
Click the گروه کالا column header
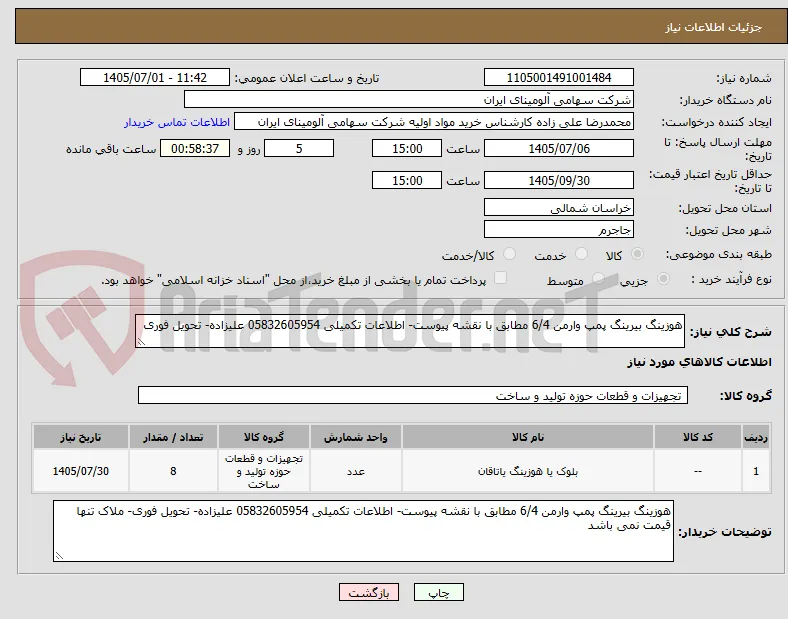tap(264, 437)
